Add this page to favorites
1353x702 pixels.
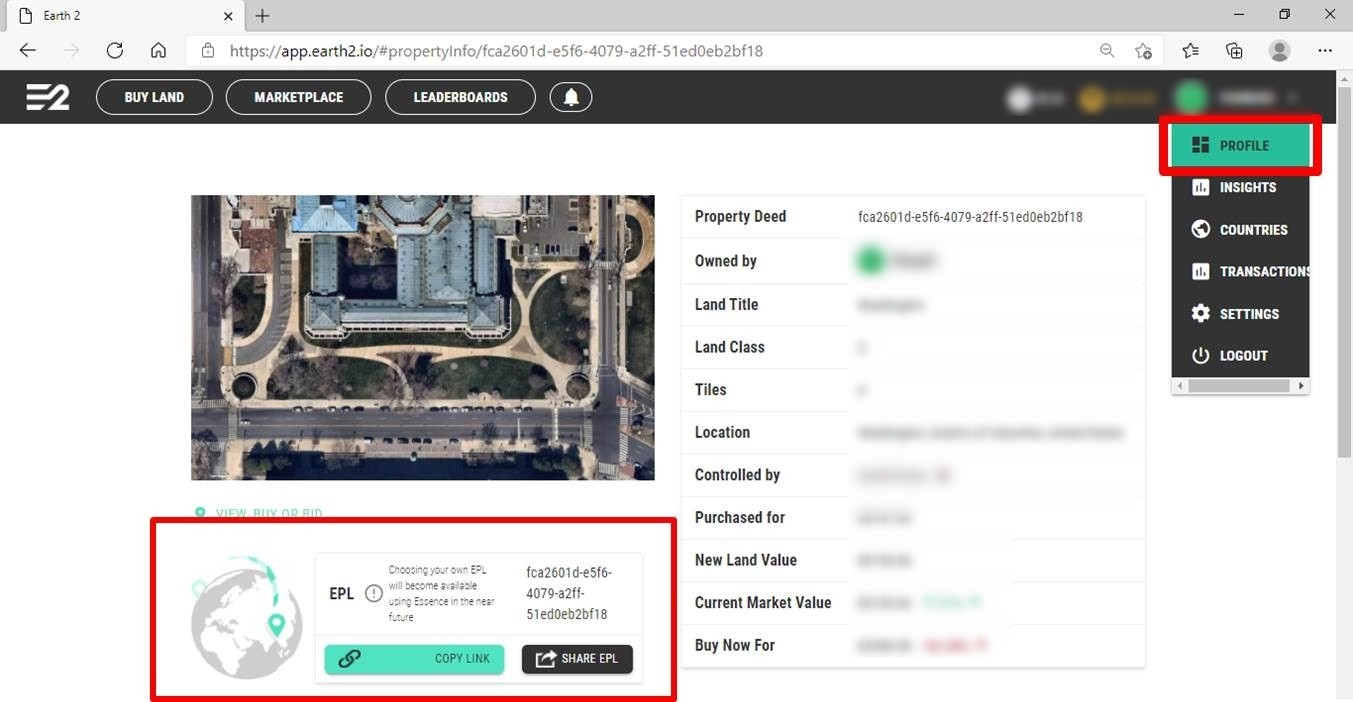tap(1144, 50)
